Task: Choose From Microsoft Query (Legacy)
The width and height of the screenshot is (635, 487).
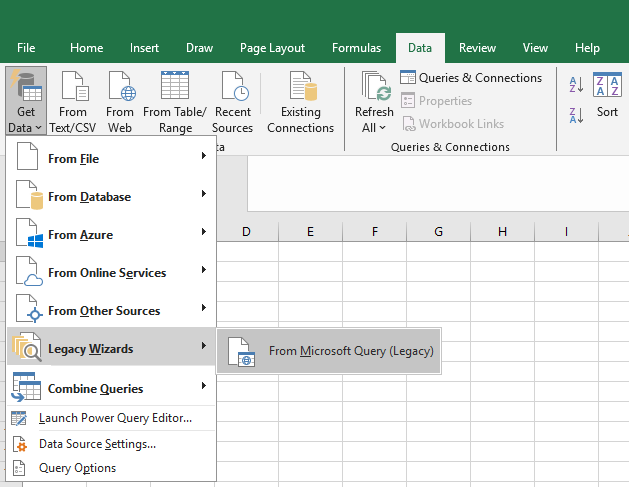Action: click(x=329, y=351)
